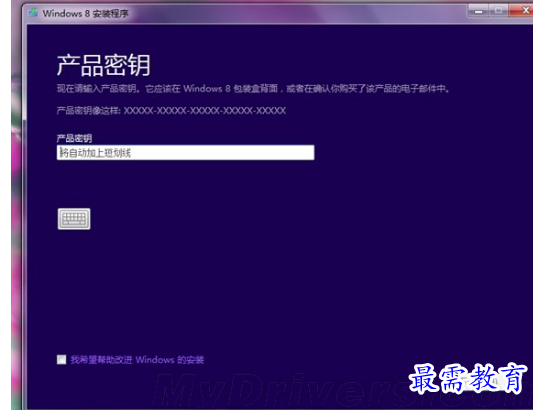533x410 pixels.
Task: Close the Windows 8 setup window
Action: [521, 11]
